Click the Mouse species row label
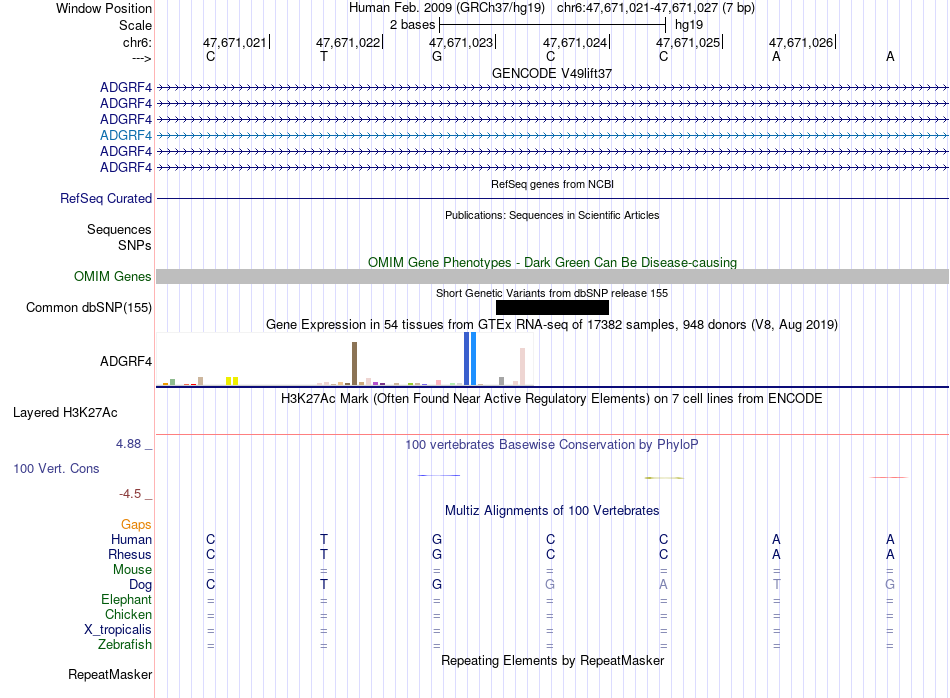This screenshot has height=698, width=950. coord(133,570)
